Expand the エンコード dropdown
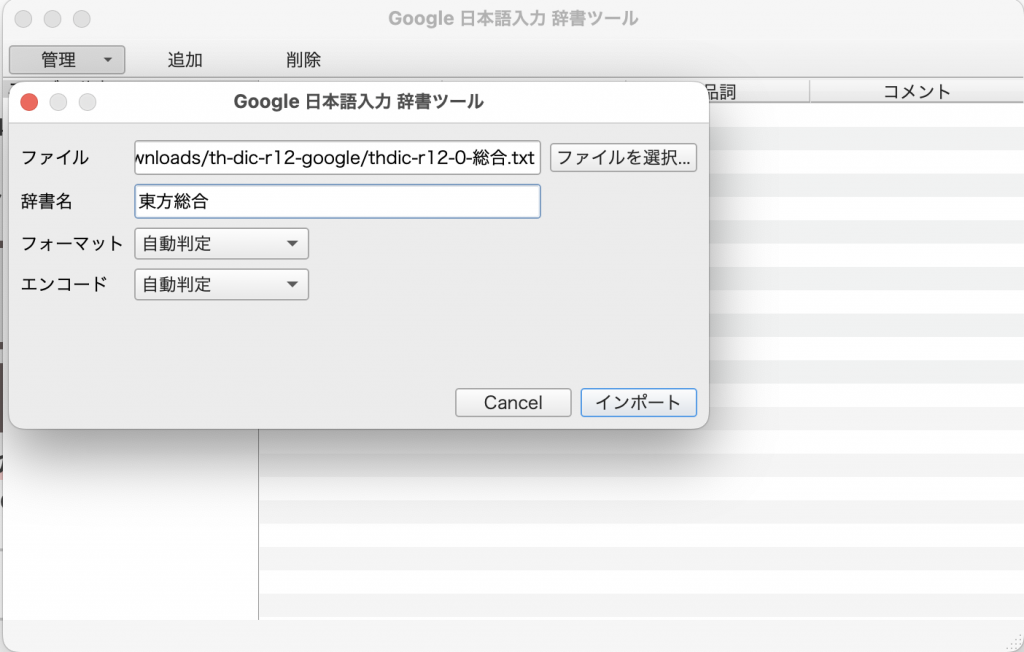This screenshot has width=1024, height=652. click(221, 284)
